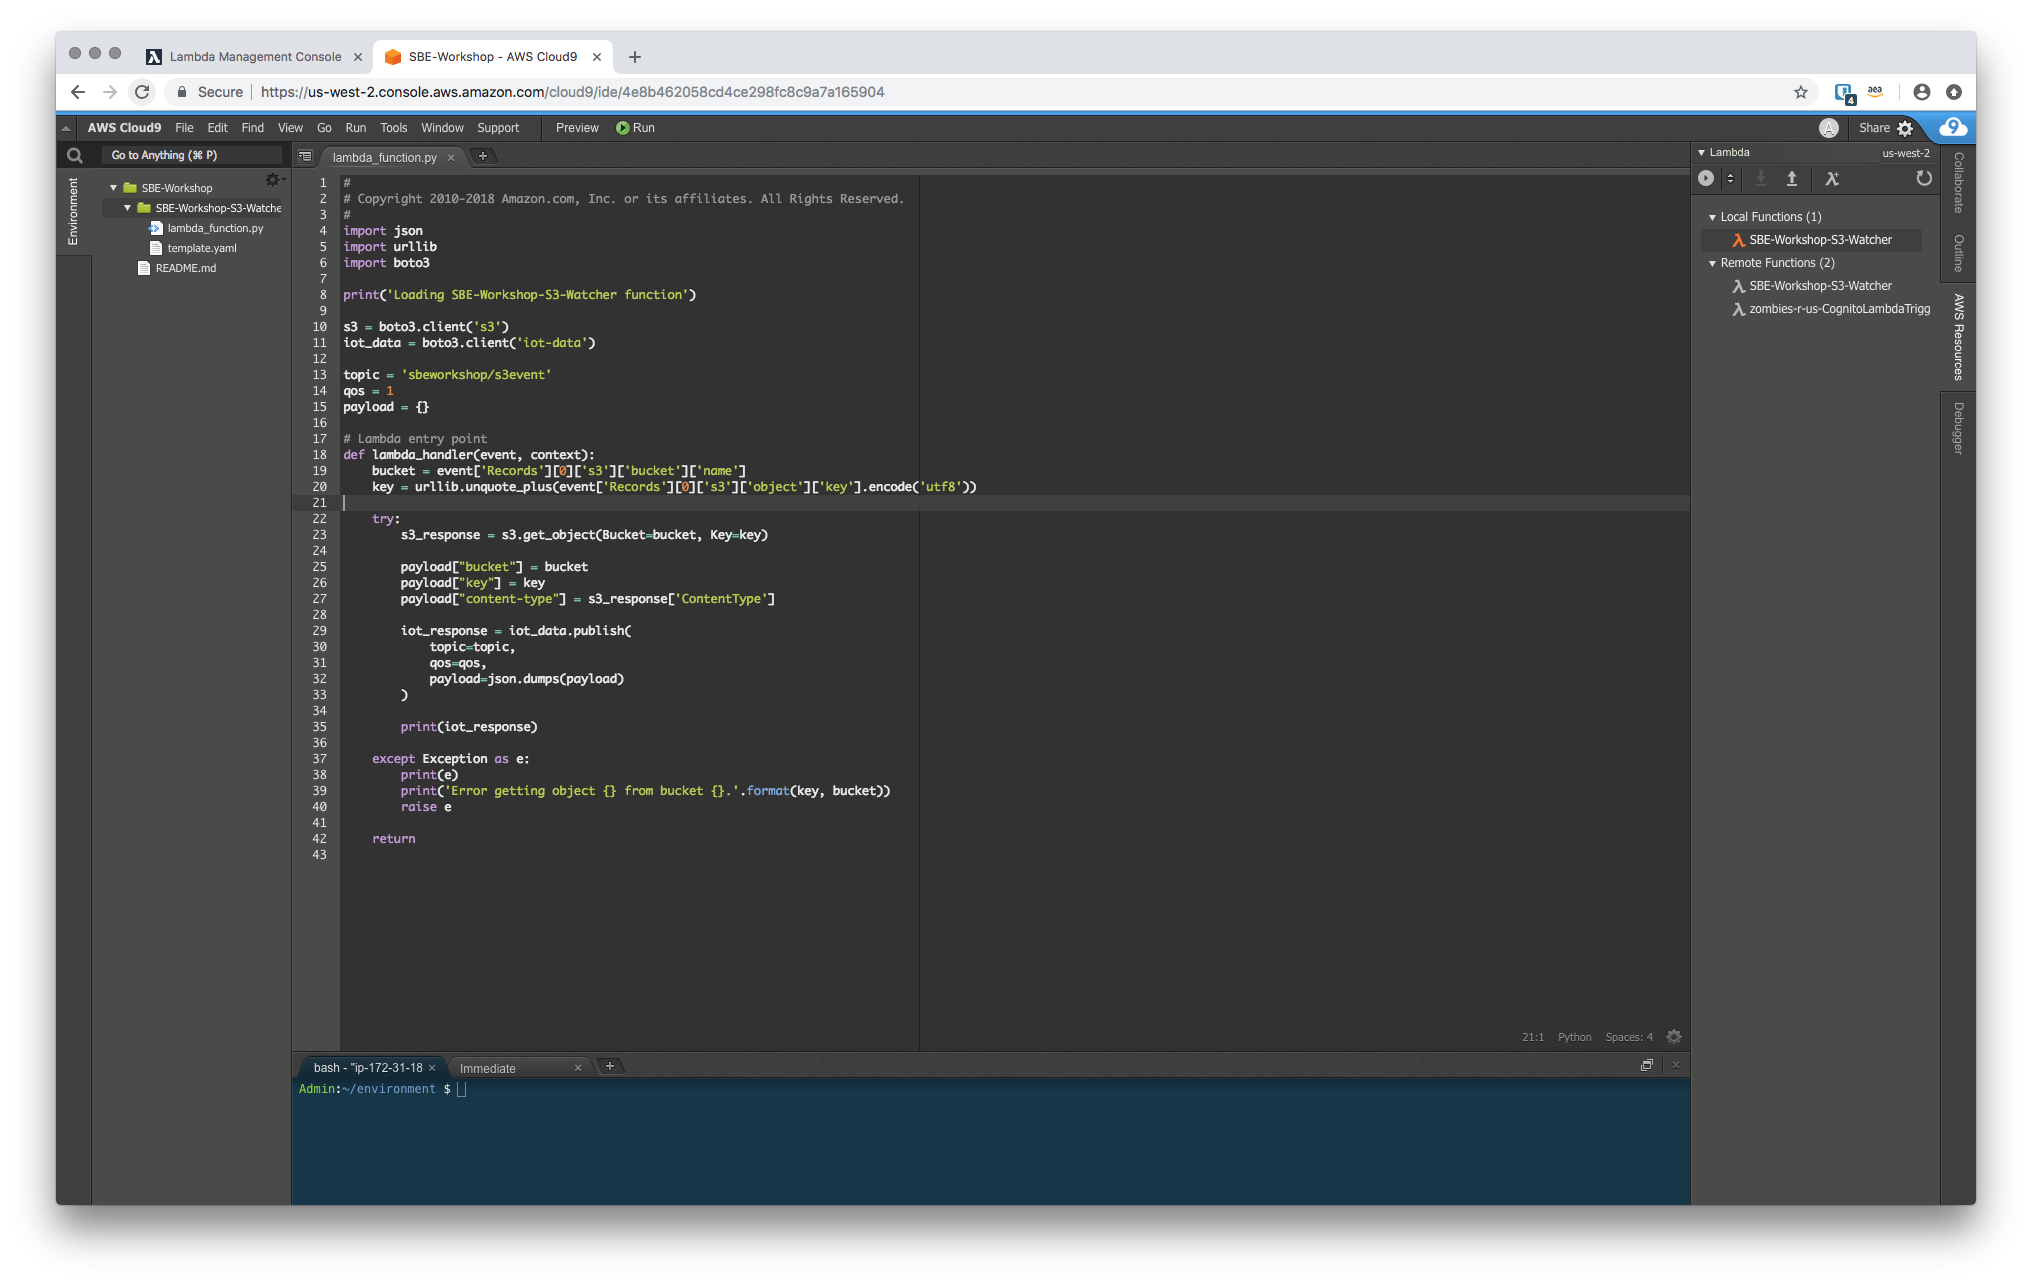Collapse the Remote Functions group
This screenshot has width=2032, height=1285.
click(1712, 263)
